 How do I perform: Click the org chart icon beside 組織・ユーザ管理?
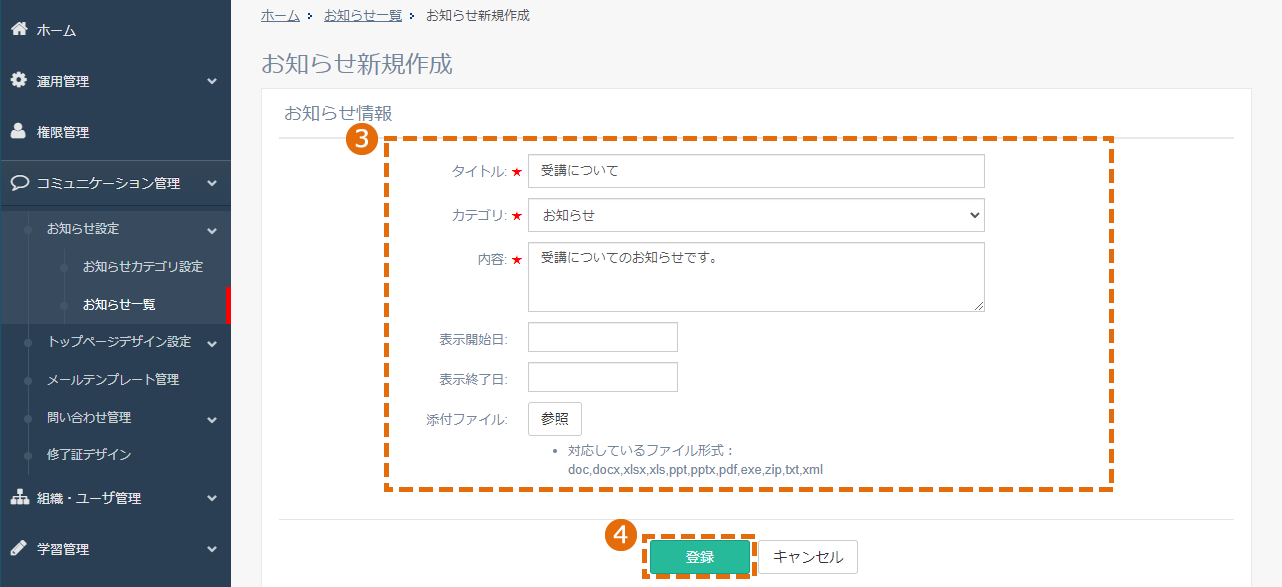(x=18, y=497)
